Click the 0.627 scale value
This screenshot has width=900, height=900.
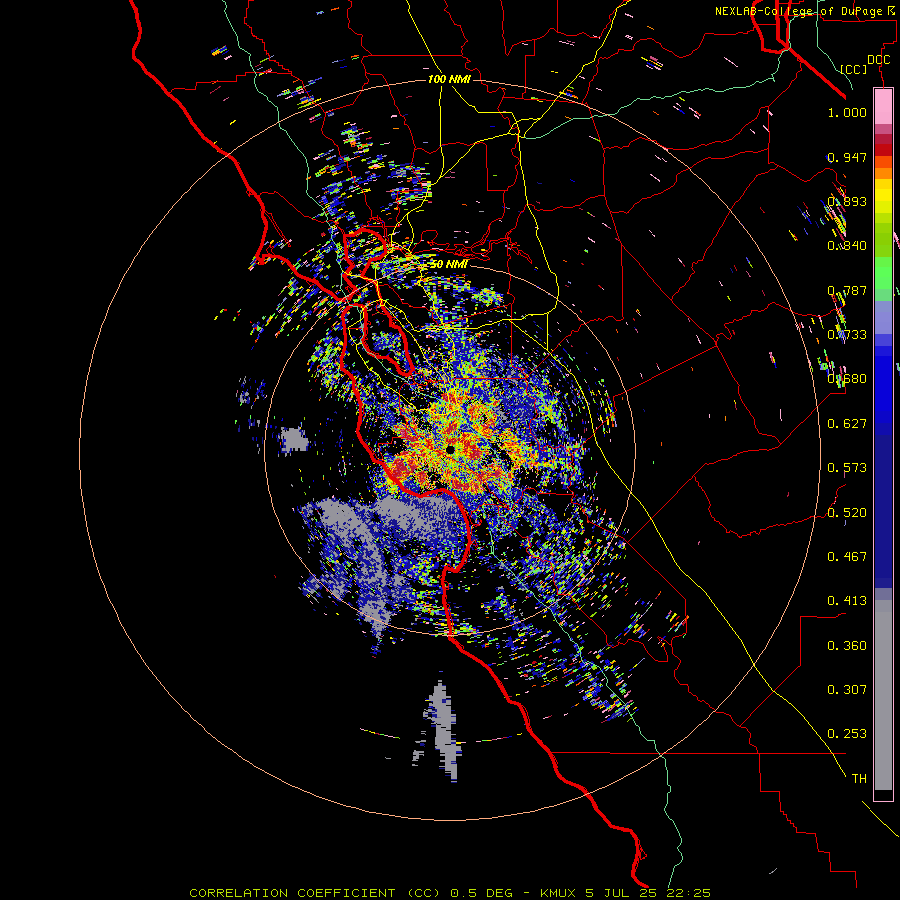847,424
